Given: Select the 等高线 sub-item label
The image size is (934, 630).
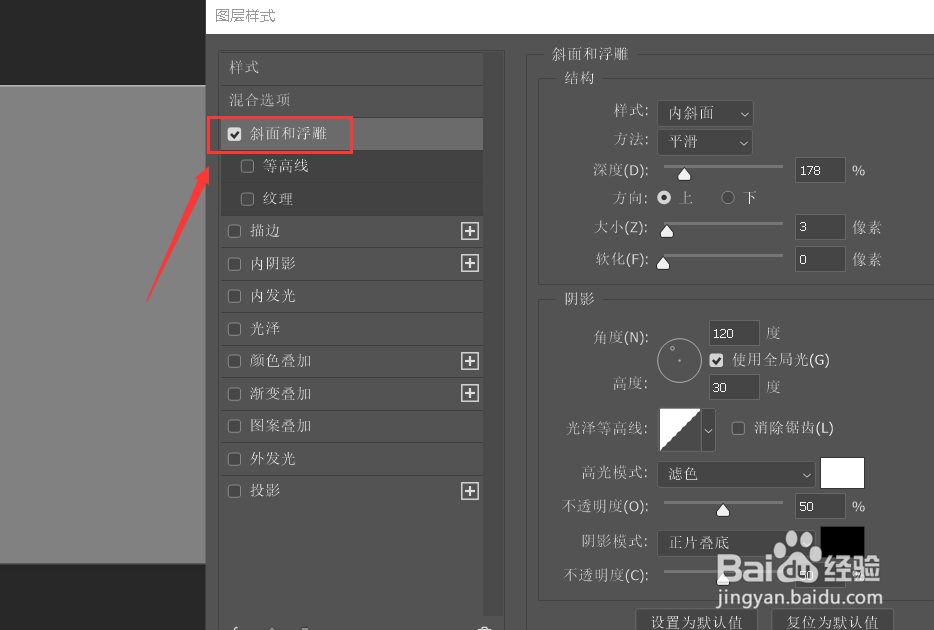Looking at the screenshot, I should point(286,166).
